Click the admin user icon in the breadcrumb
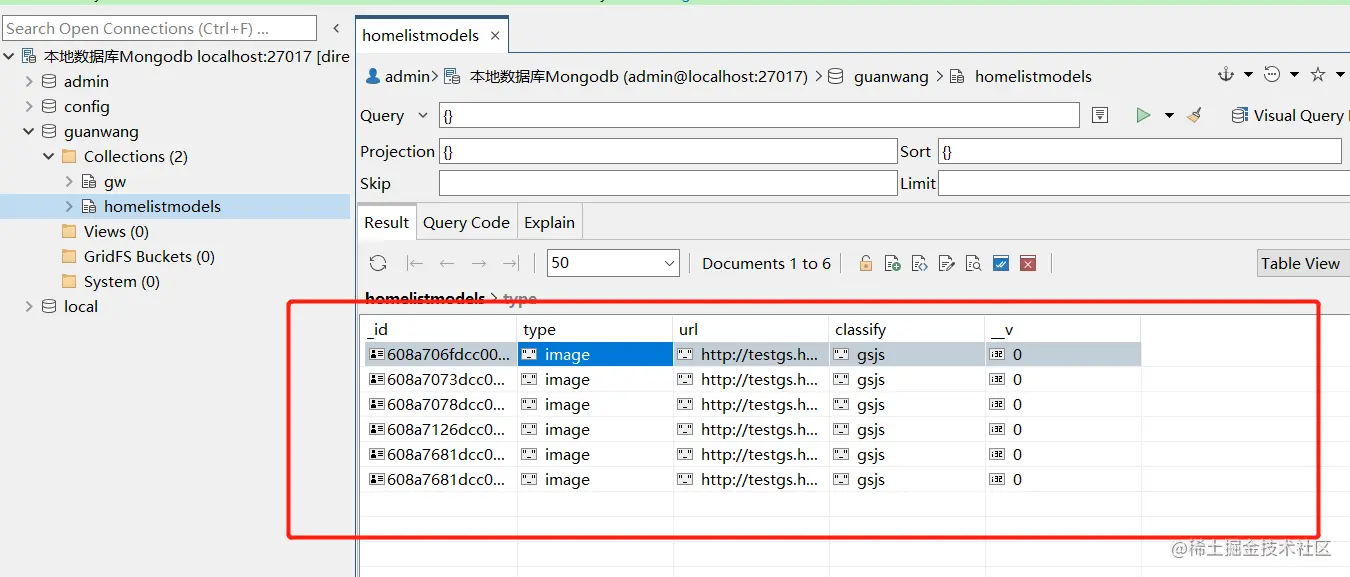Screen dimensions: 1350x577 coord(373,76)
